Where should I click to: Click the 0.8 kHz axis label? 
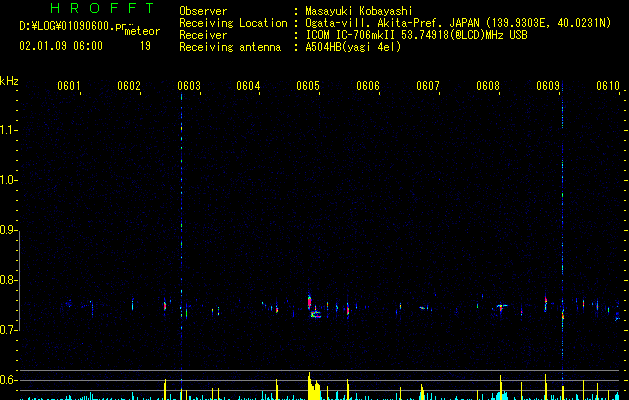tap(8, 280)
